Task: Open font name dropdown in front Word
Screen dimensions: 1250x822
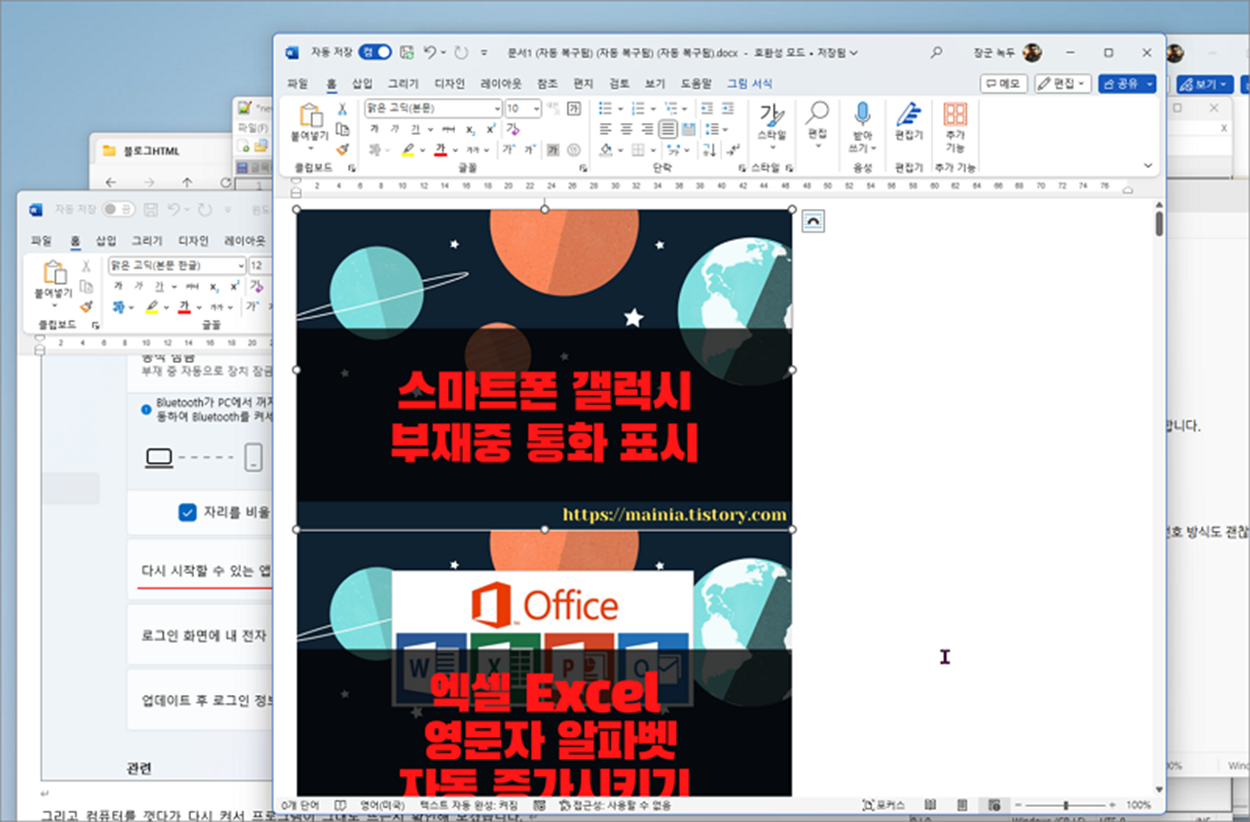Action: point(497,108)
